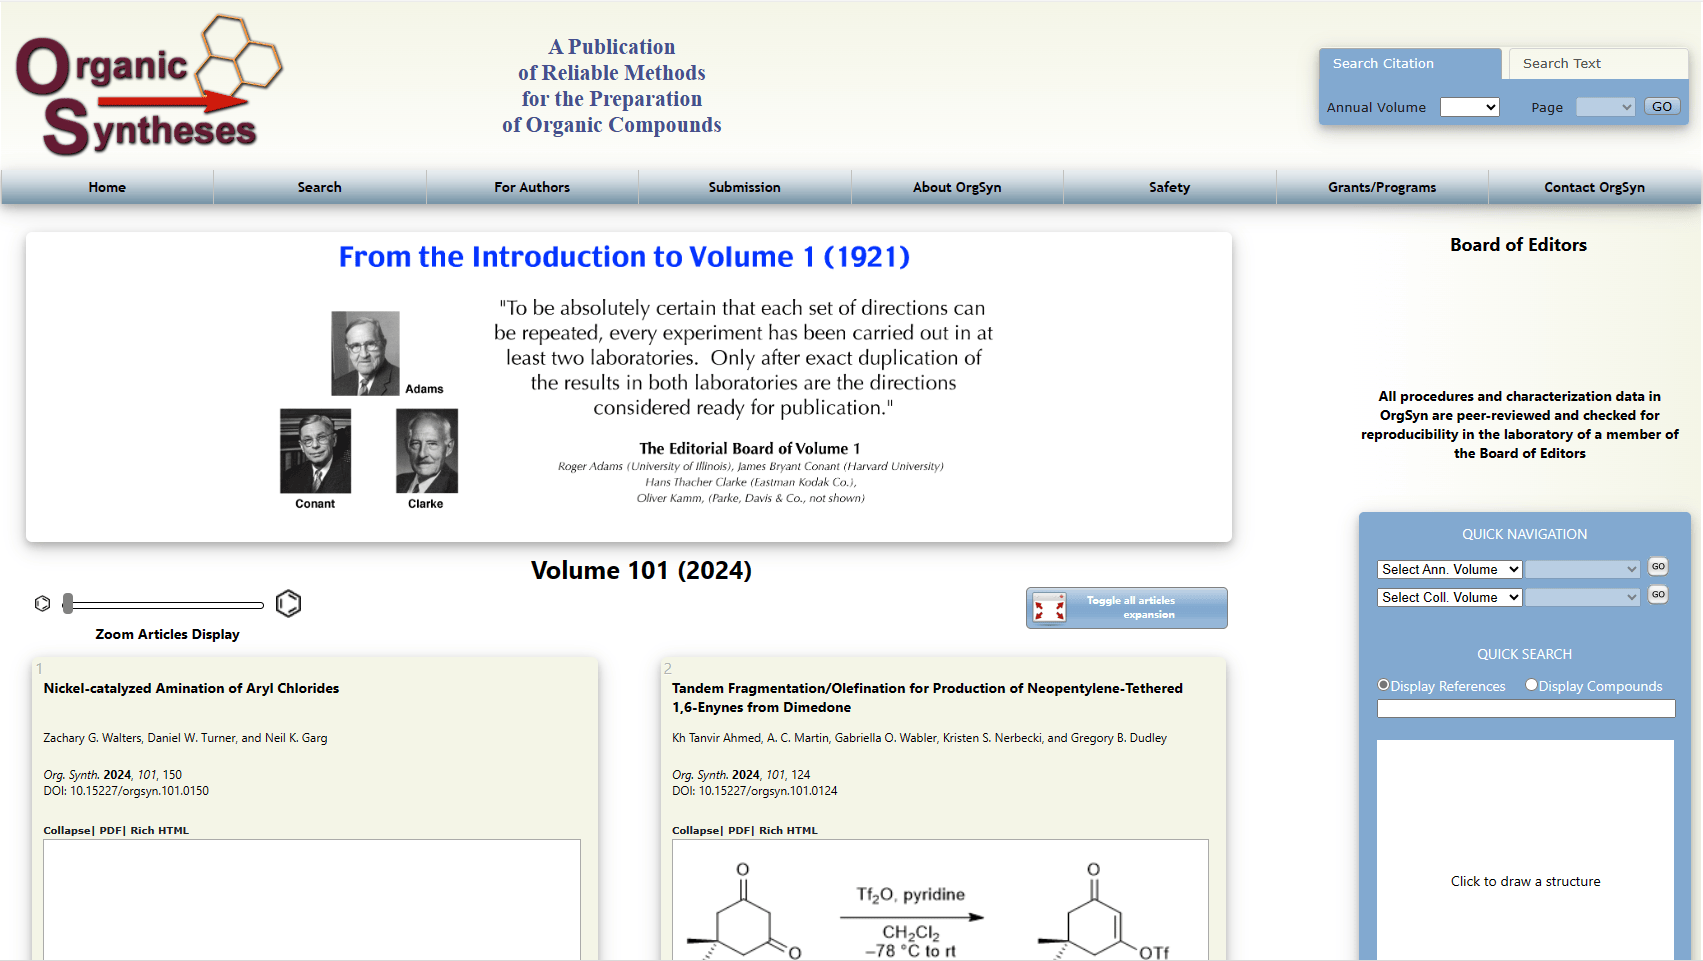Open Rich HTML for Nickel-catalyzed Amination article
Viewport: 1703px width, 961px height.
click(x=159, y=830)
